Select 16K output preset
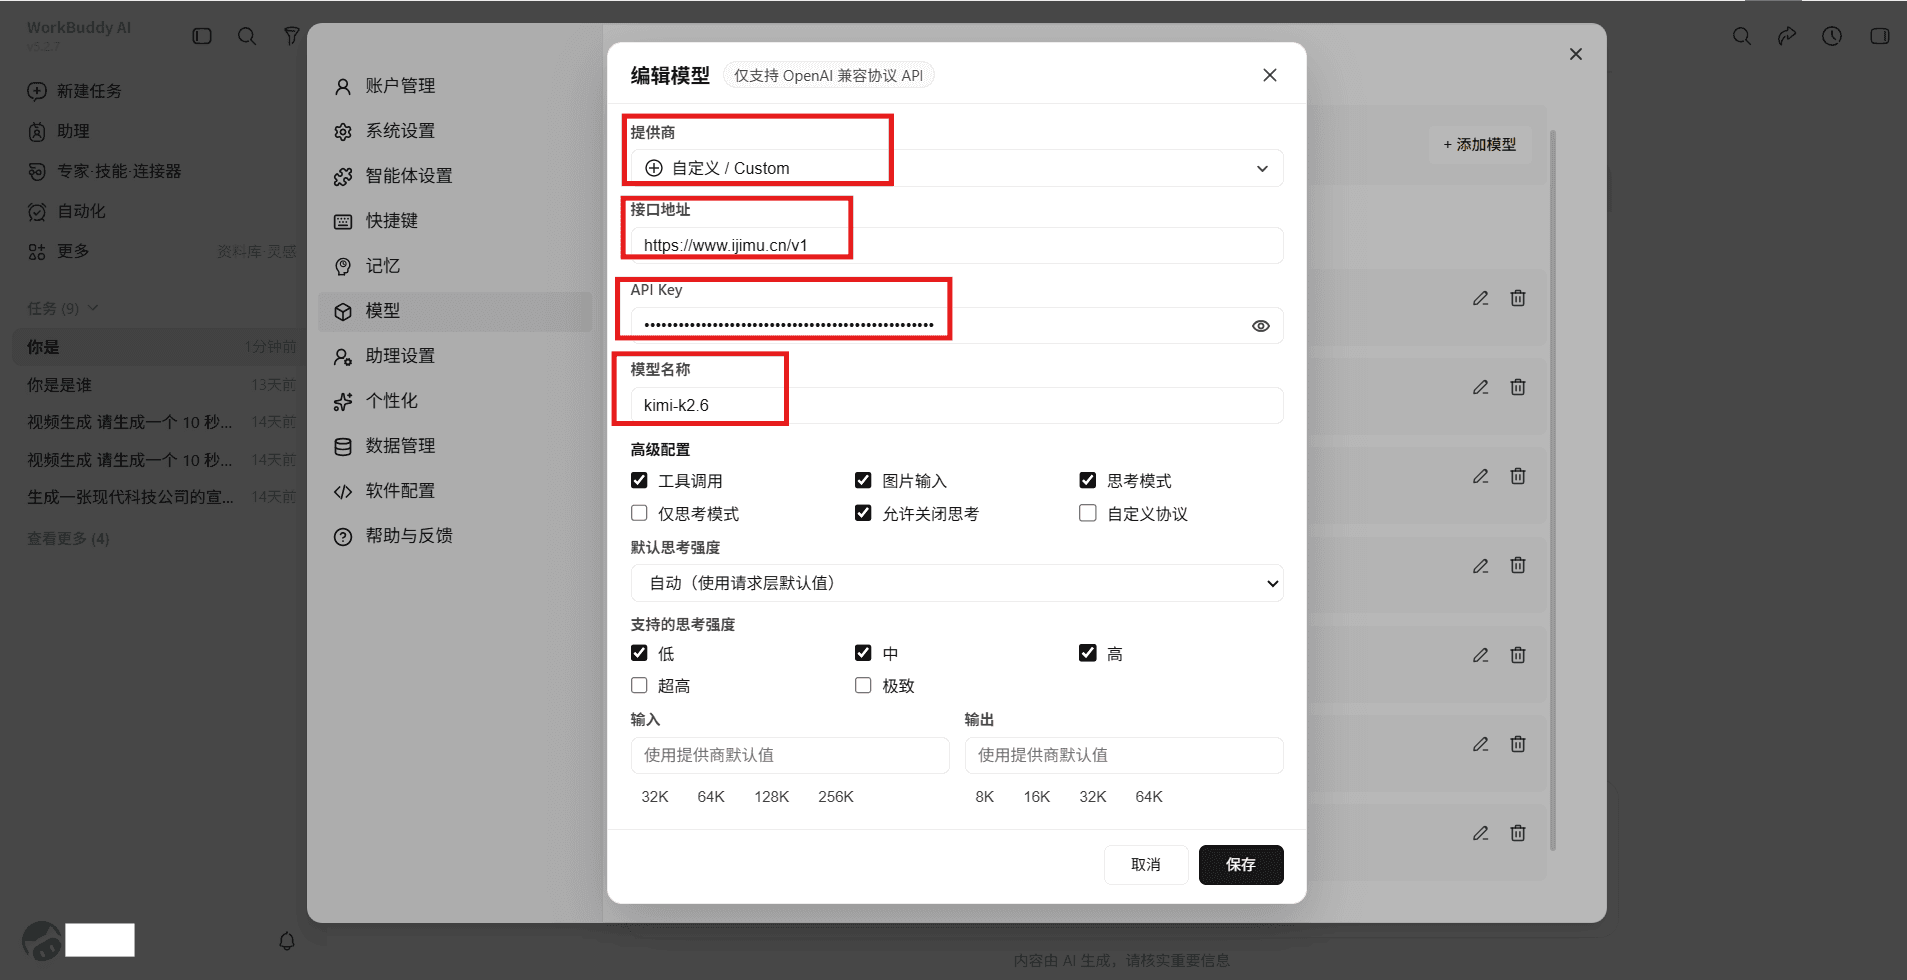Viewport: 1907px width, 980px height. [x=1037, y=797]
